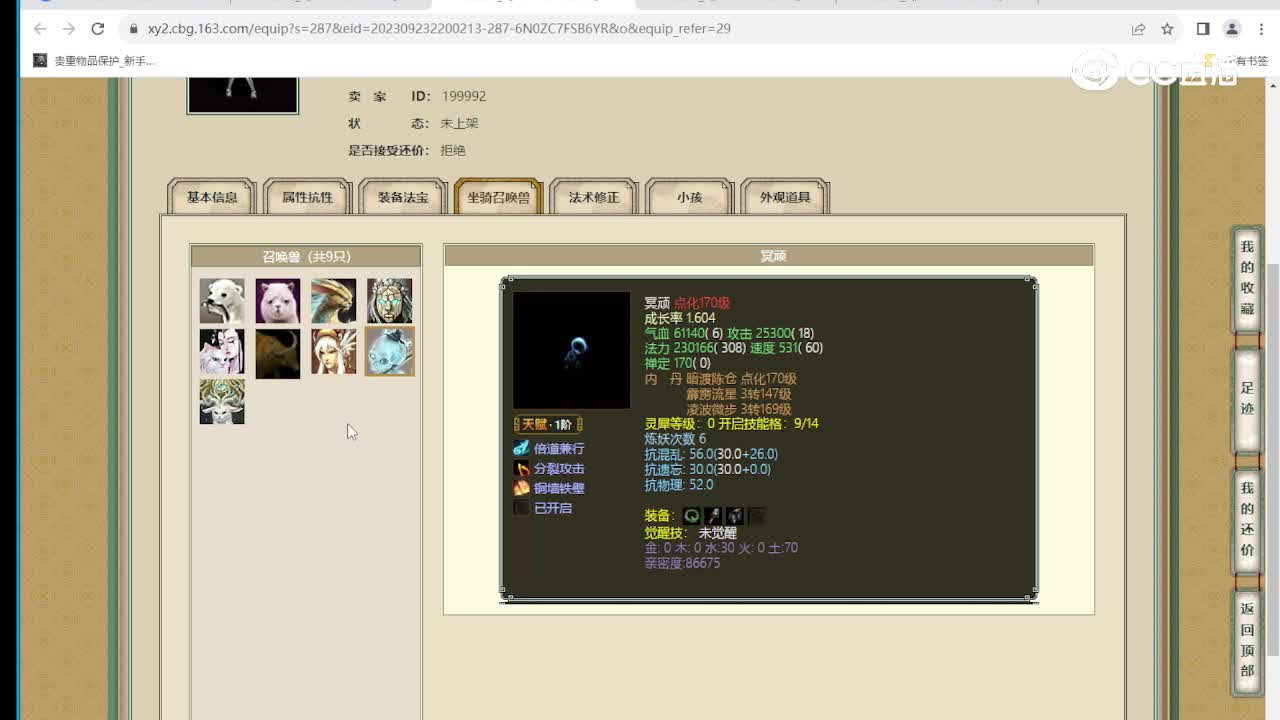
Task: Switch to the 法术修正 tab
Action: coord(594,197)
